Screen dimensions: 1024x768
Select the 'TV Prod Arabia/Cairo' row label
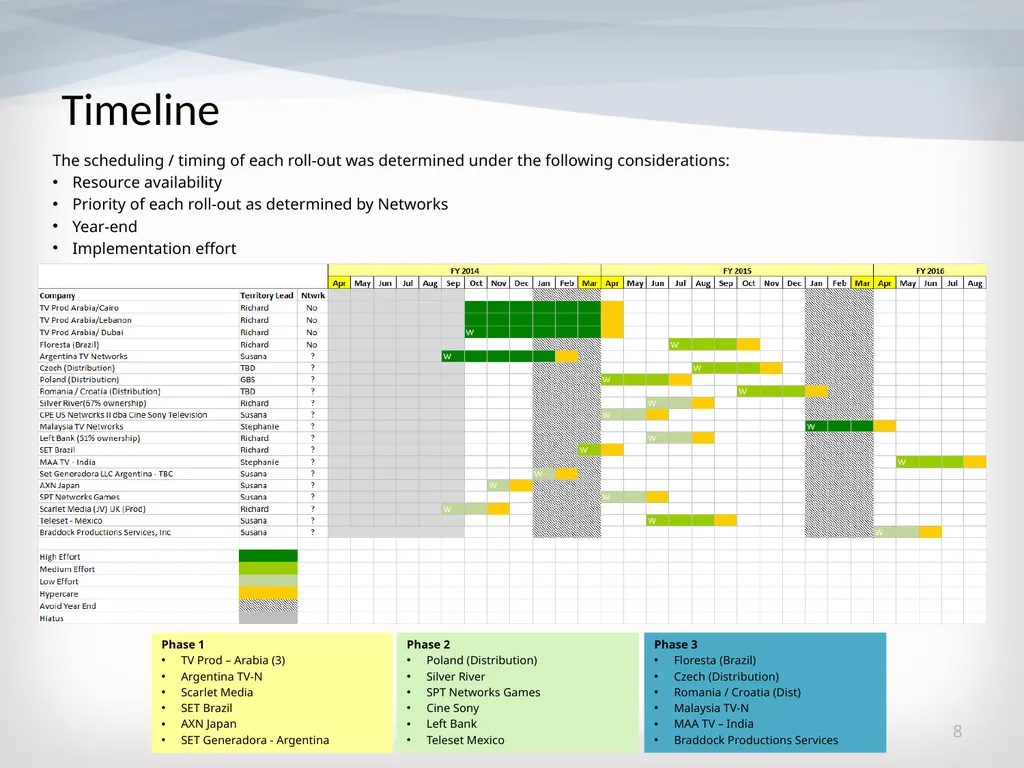79,308
